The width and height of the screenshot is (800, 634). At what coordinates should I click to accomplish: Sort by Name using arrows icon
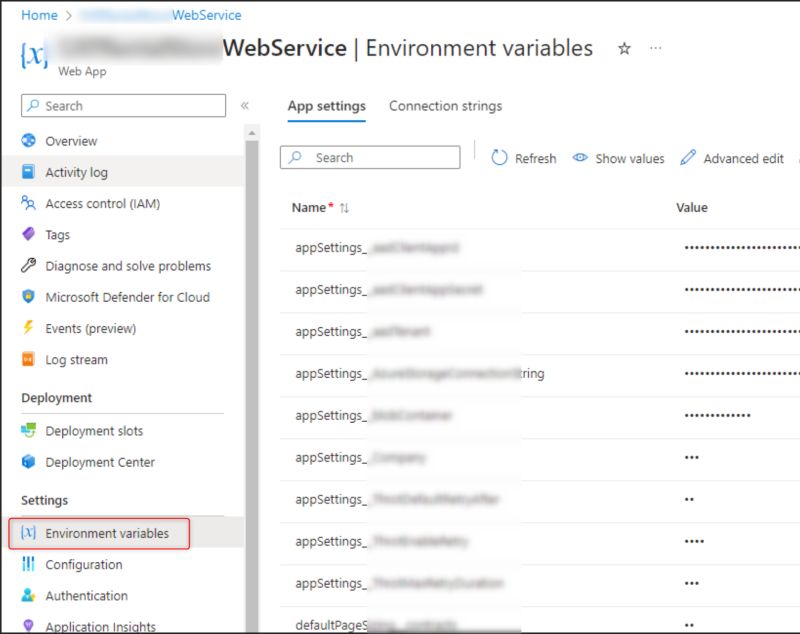click(344, 208)
